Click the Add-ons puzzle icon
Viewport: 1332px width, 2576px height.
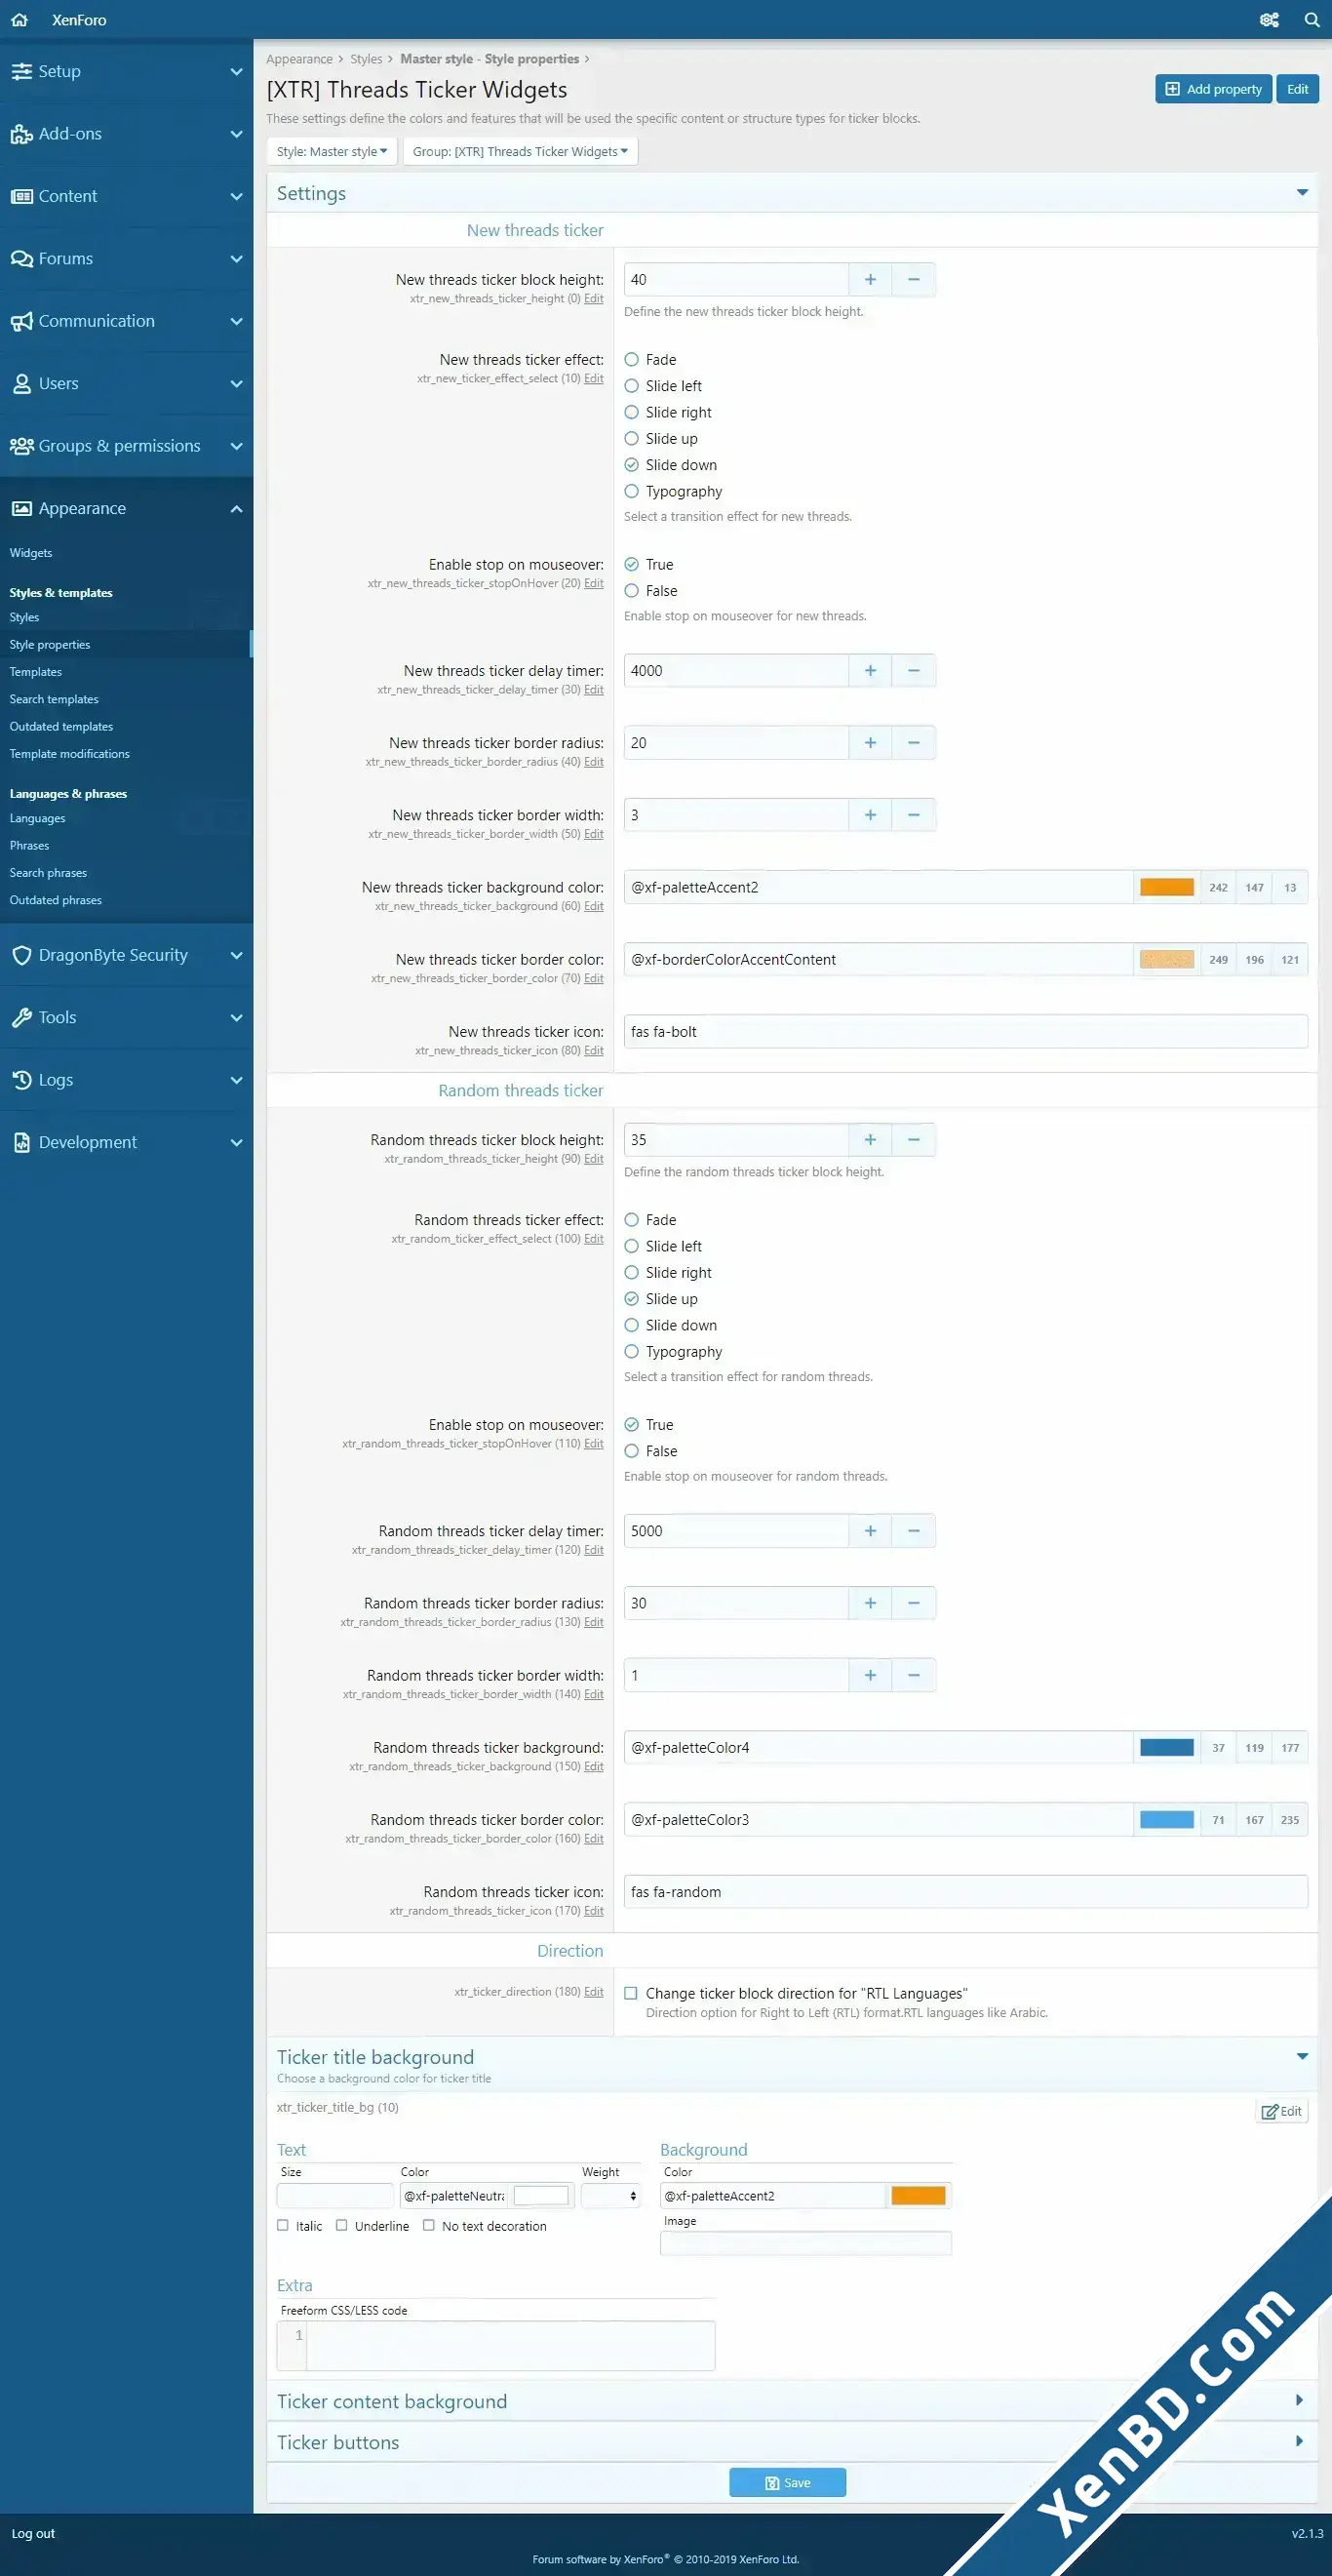[22, 134]
